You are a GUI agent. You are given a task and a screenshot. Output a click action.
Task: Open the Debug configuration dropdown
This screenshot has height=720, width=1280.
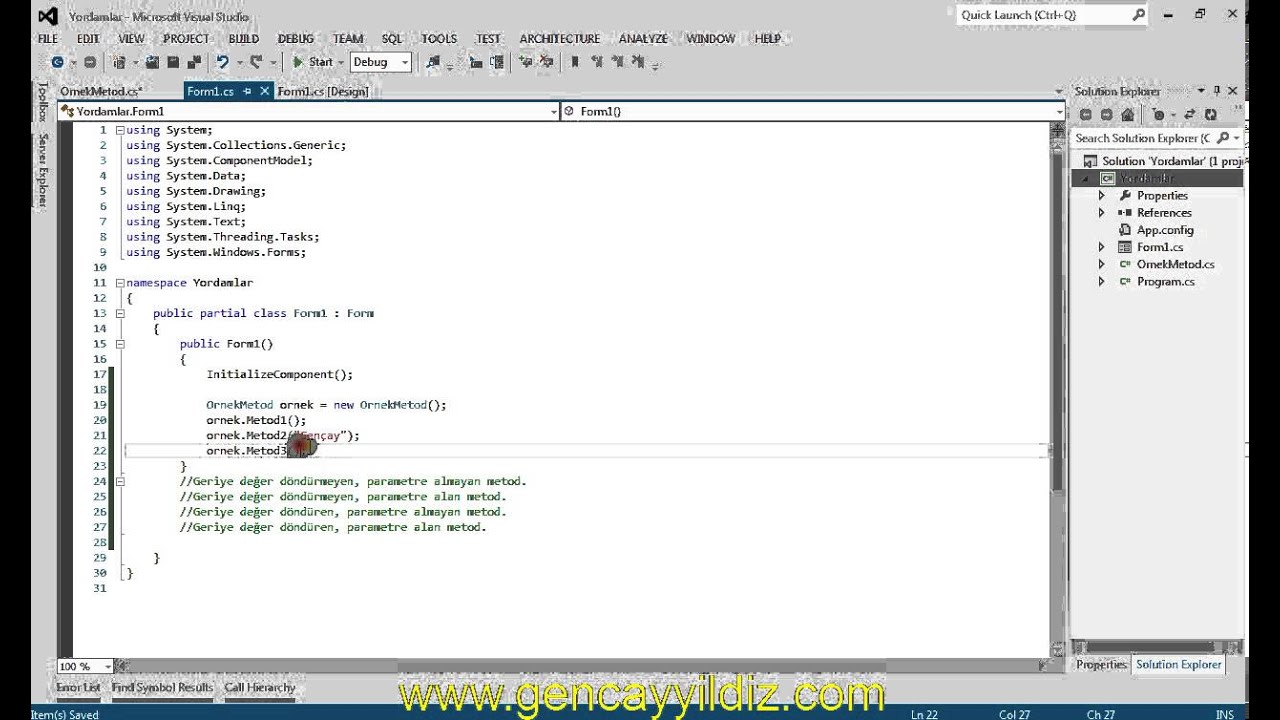point(407,62)
